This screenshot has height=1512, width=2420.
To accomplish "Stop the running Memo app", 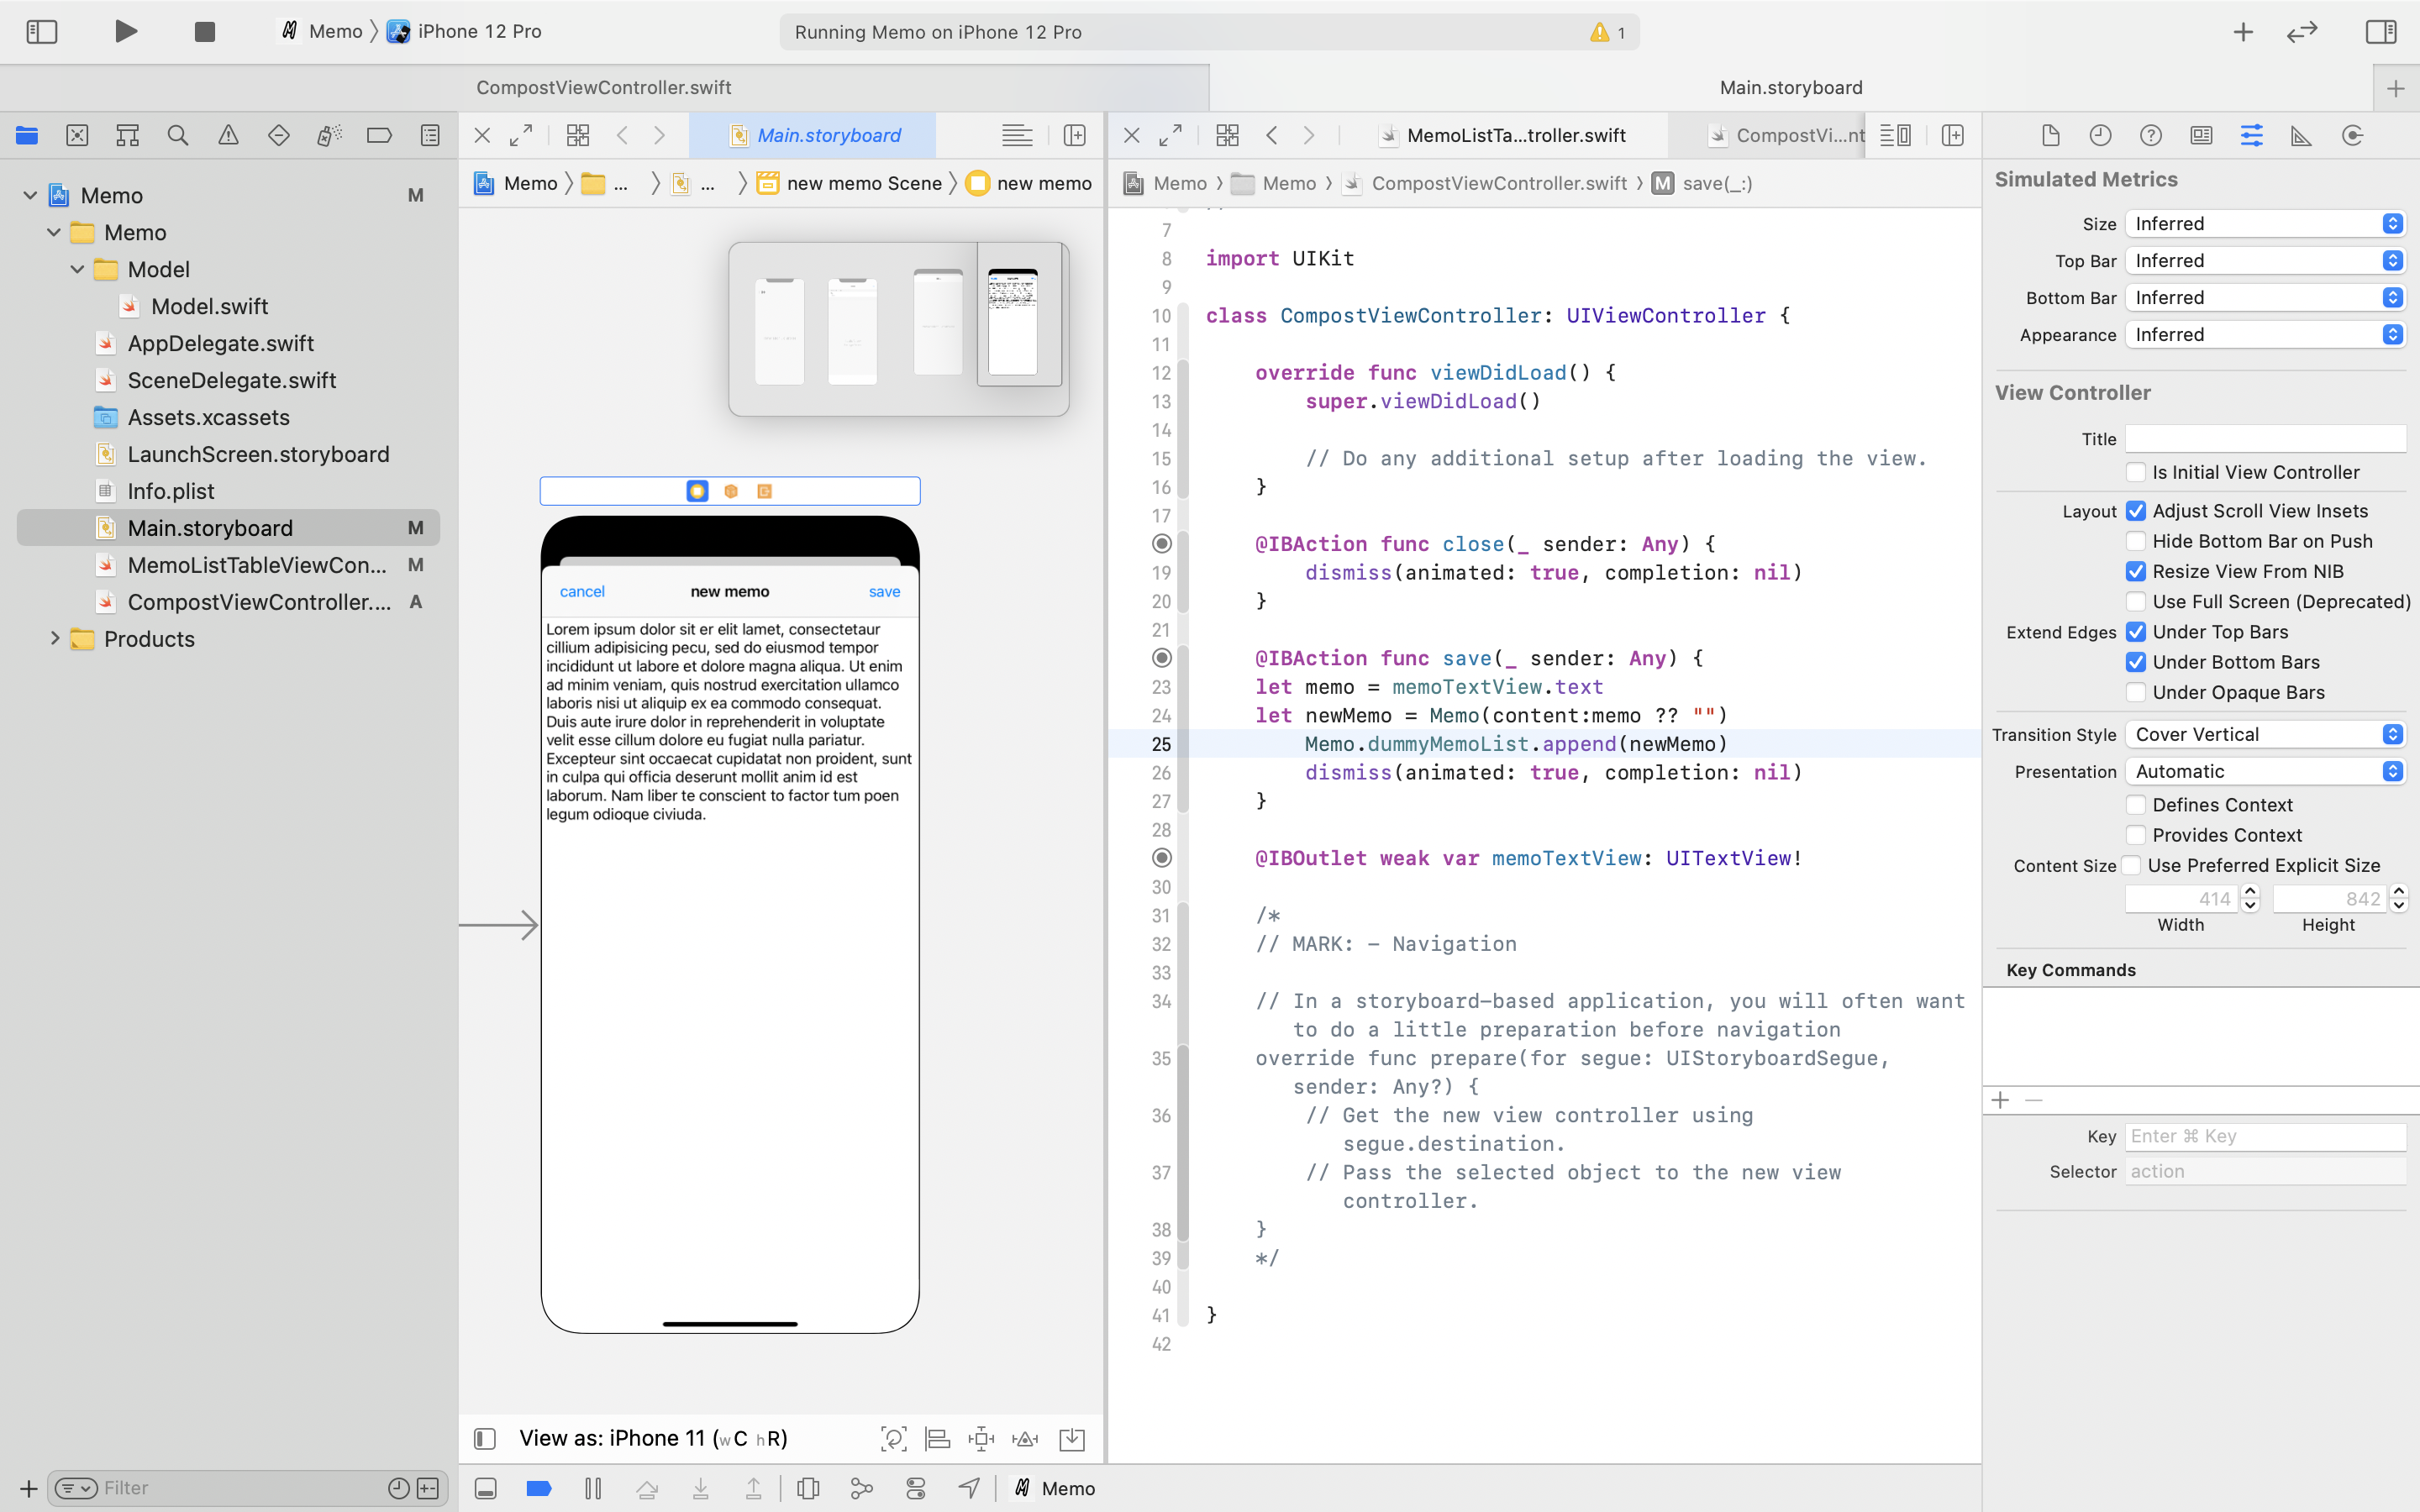I will (x=204, y=31).
